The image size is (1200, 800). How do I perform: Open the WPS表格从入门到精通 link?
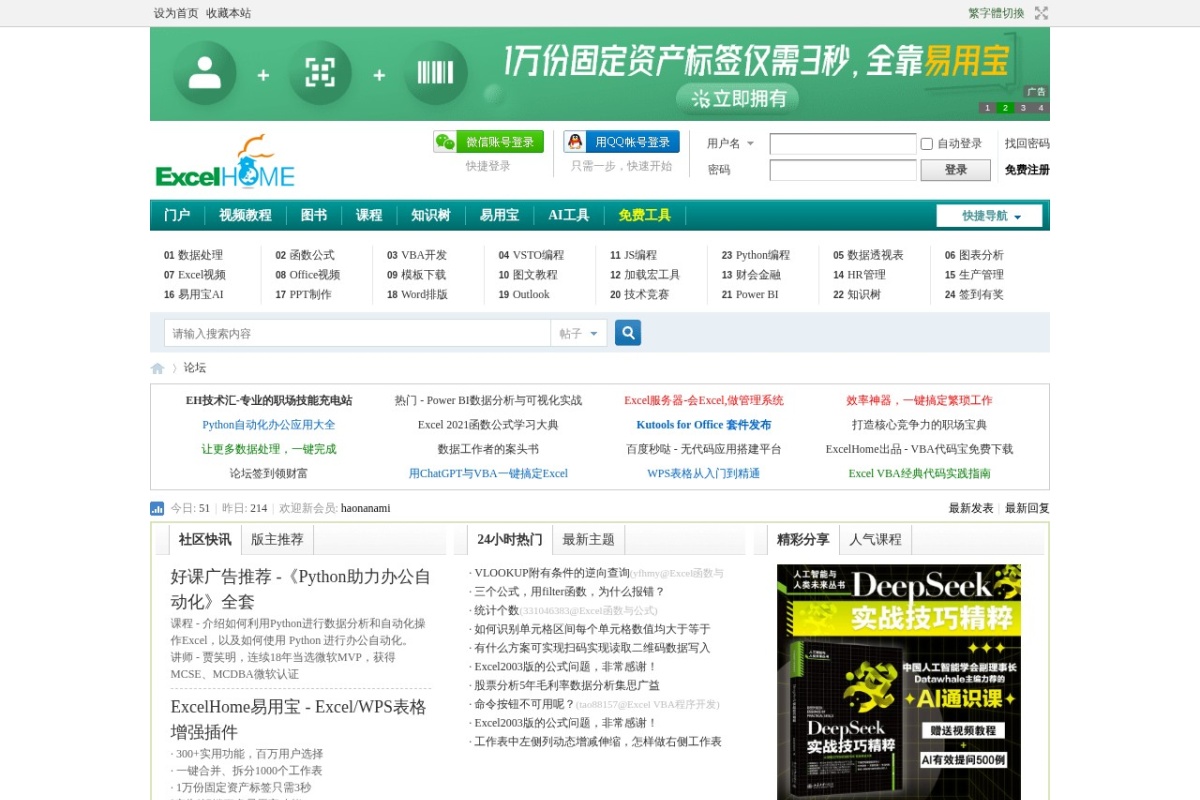tap(703, 474)
